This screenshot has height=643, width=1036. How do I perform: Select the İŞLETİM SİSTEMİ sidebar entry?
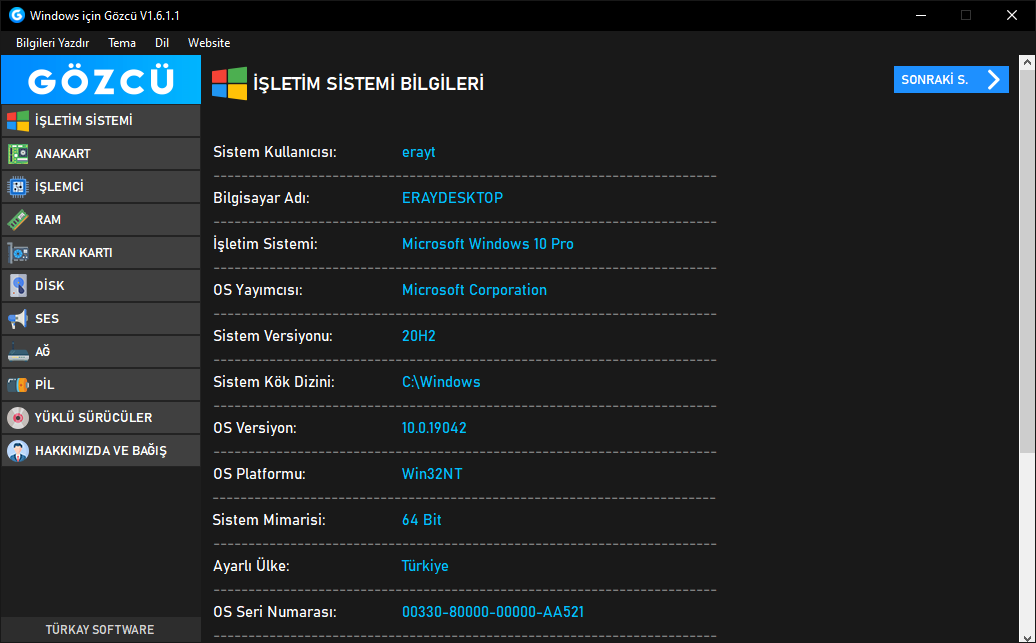tap(101, 121)
